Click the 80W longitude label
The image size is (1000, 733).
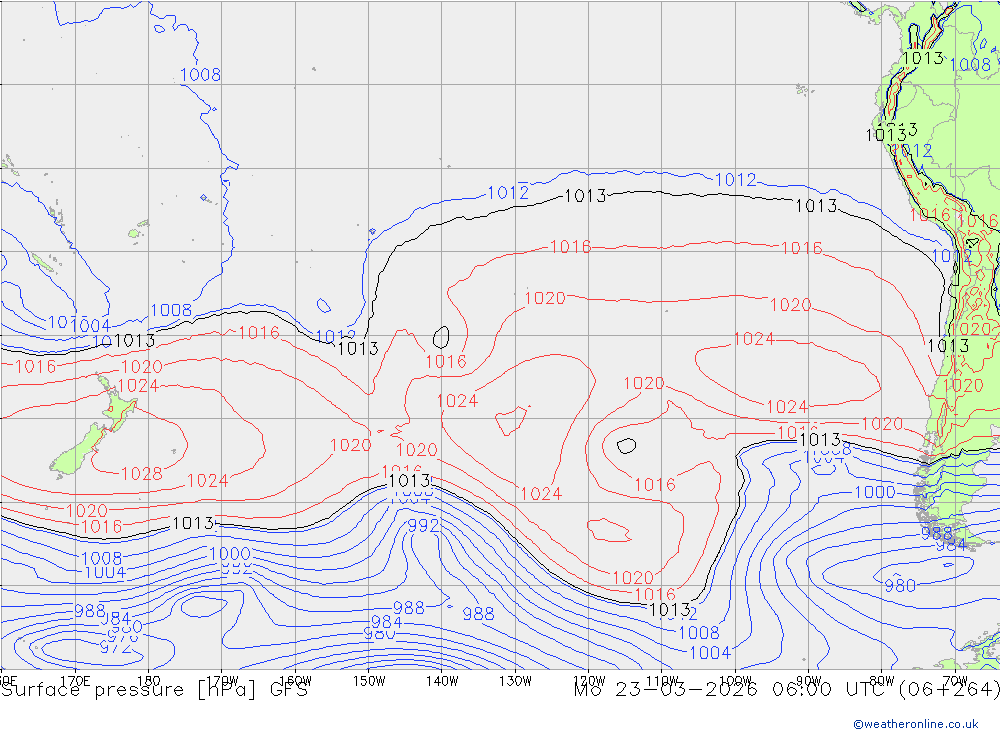click(882, 681)
